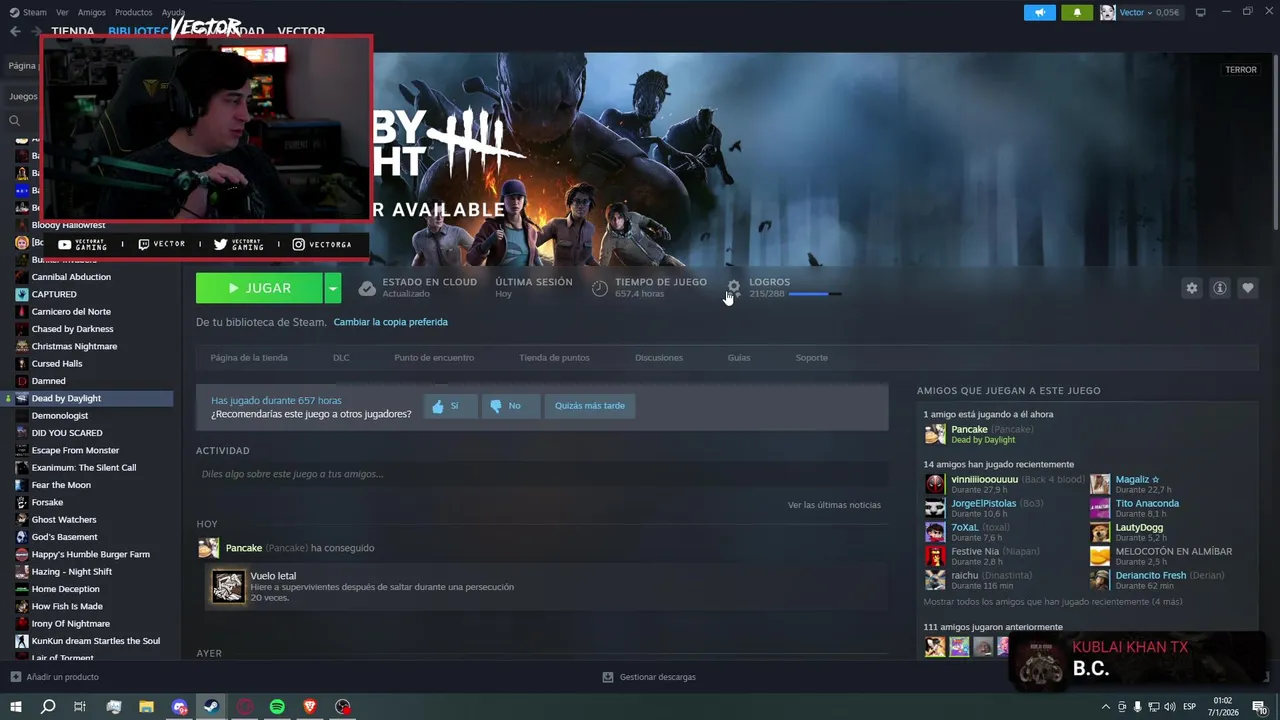Select Fear the Moon in library
The height and width of the screenshot is (720, 1280).
pos(61,485)
